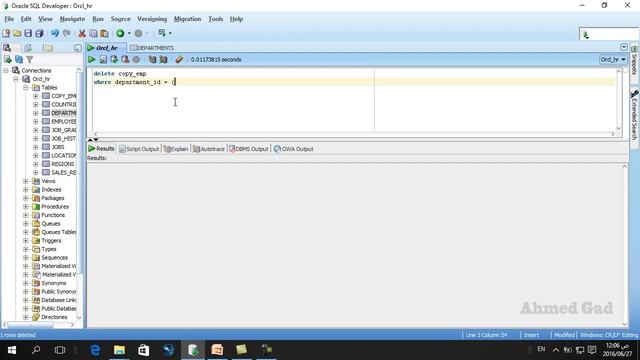Click the Open folder toolbar icon
This screenshot has height=360, width=640.
click(x=17, y=33)
